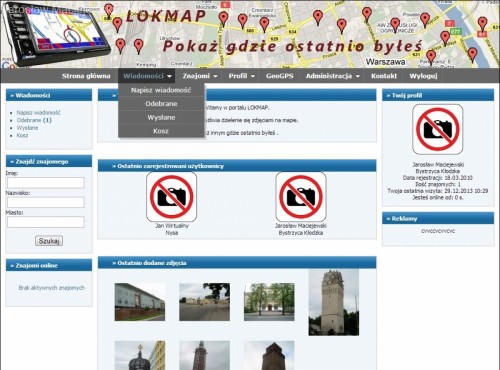Open the long building photo thumbnail
Viewport: 500px width, 370px height.
point(140,302)
